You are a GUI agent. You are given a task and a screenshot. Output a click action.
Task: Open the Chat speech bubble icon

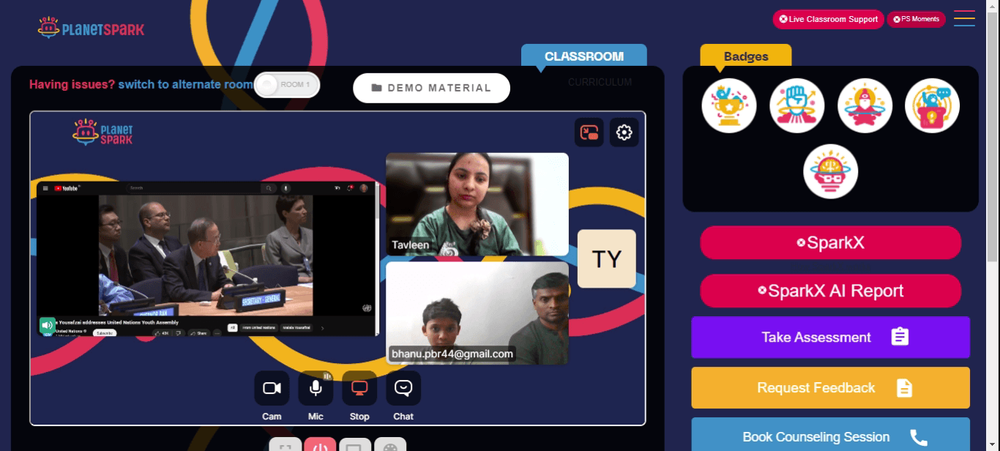click(403, 388)
